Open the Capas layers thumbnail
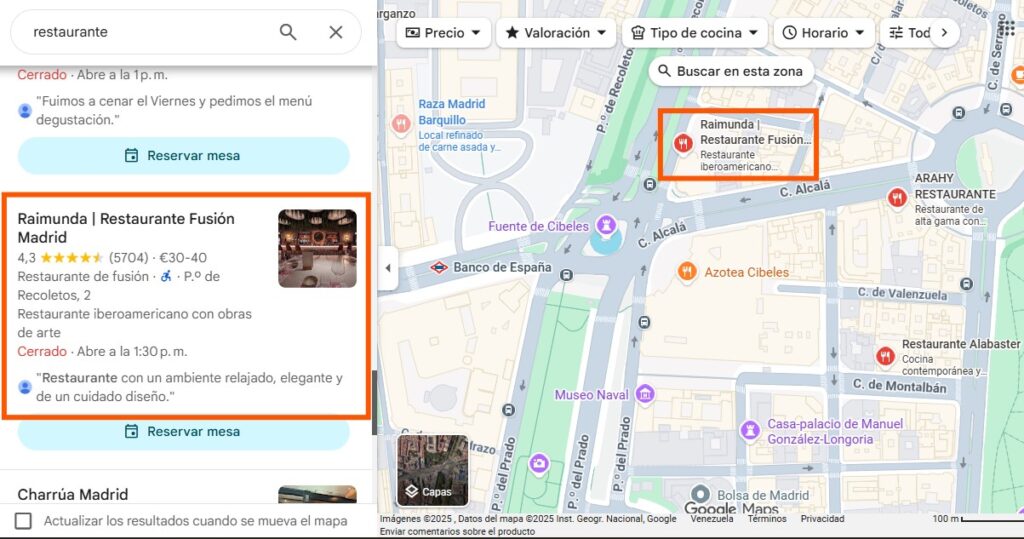 (x=432, y=471)
